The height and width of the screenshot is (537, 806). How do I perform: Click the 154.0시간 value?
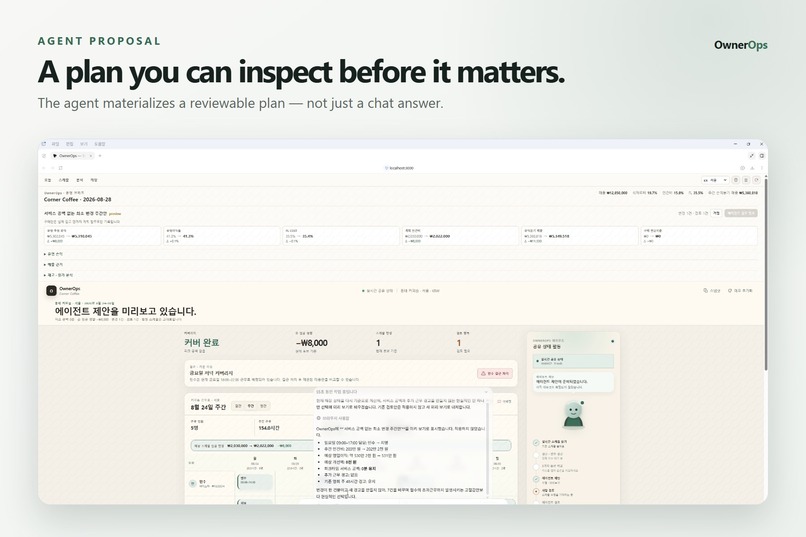coord(269,428)
